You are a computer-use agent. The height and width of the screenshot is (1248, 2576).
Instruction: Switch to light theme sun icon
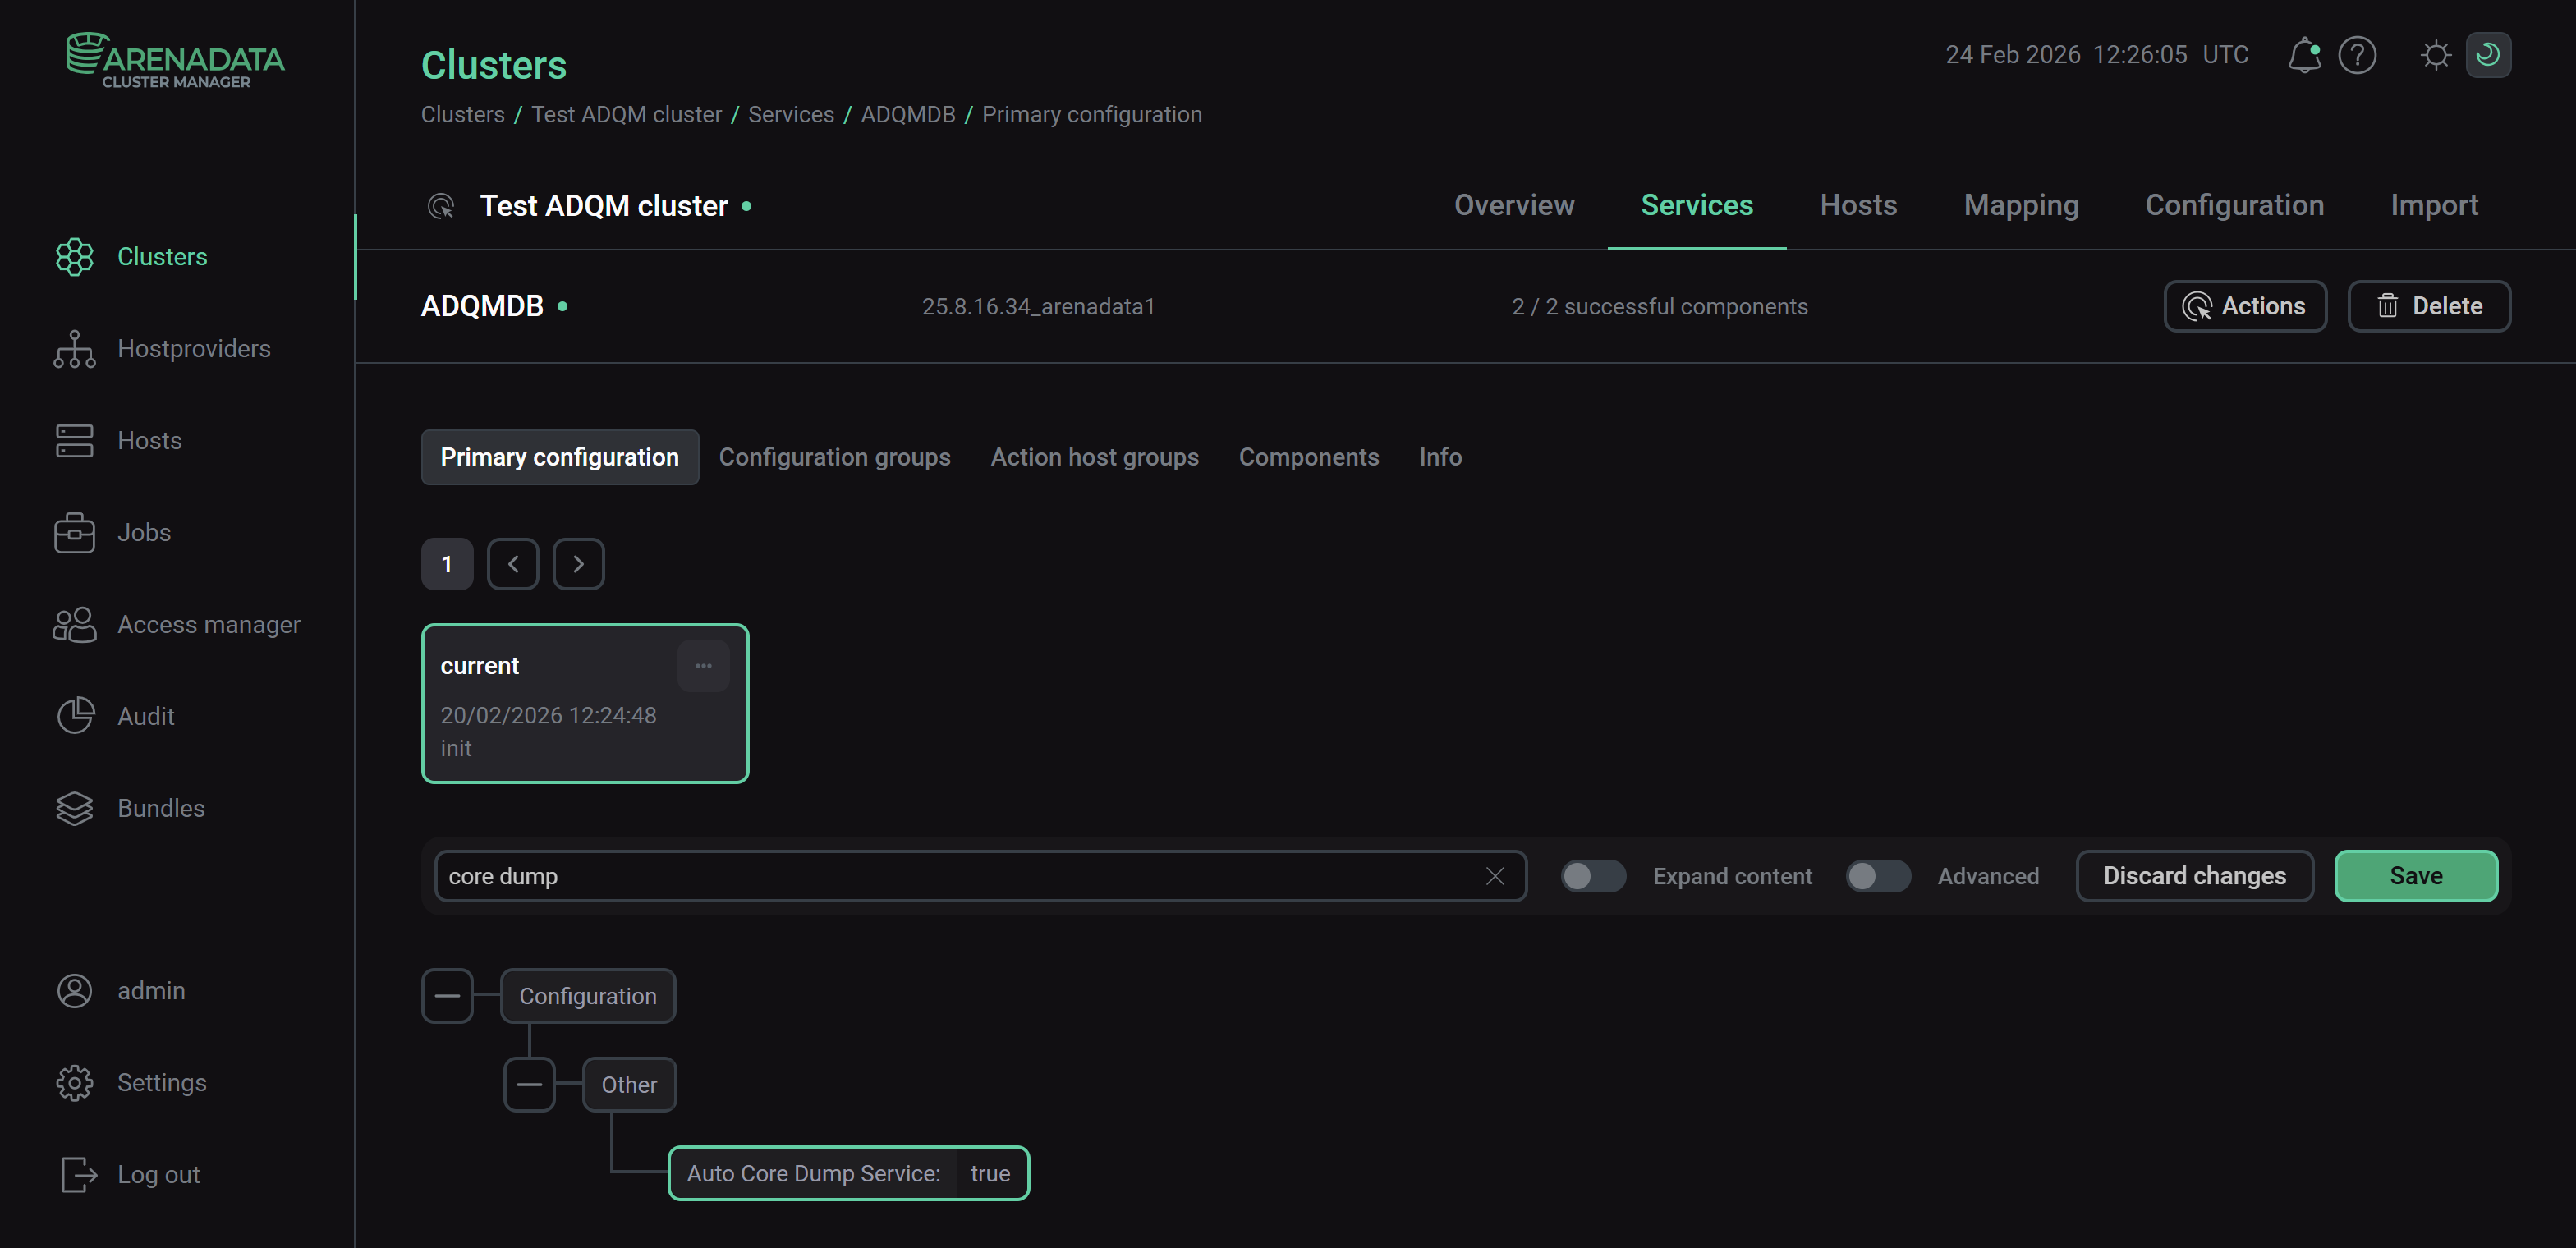(x=2435, y=55)
